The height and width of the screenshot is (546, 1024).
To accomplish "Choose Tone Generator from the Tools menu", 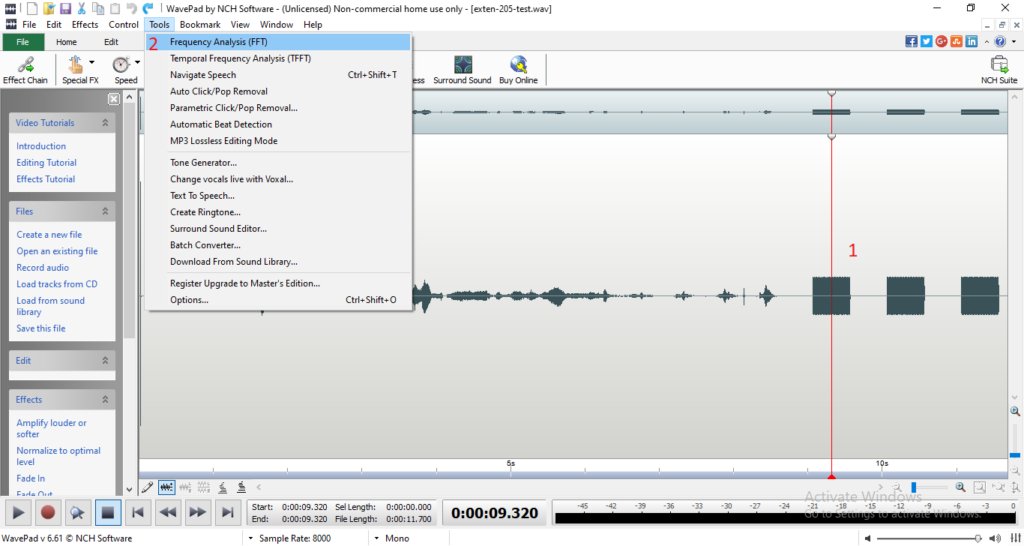I will [203, 163].
